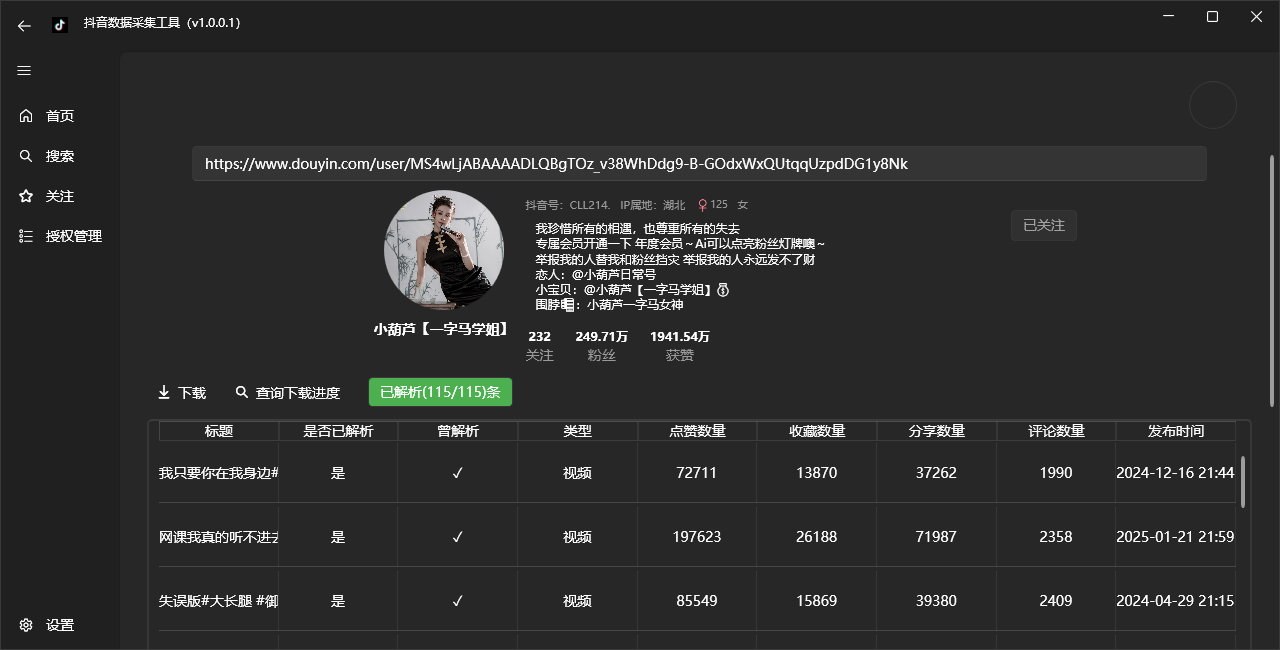Select the home icon beside 首页
This screenshot has height=650, width=1280.
pos(26,115)
